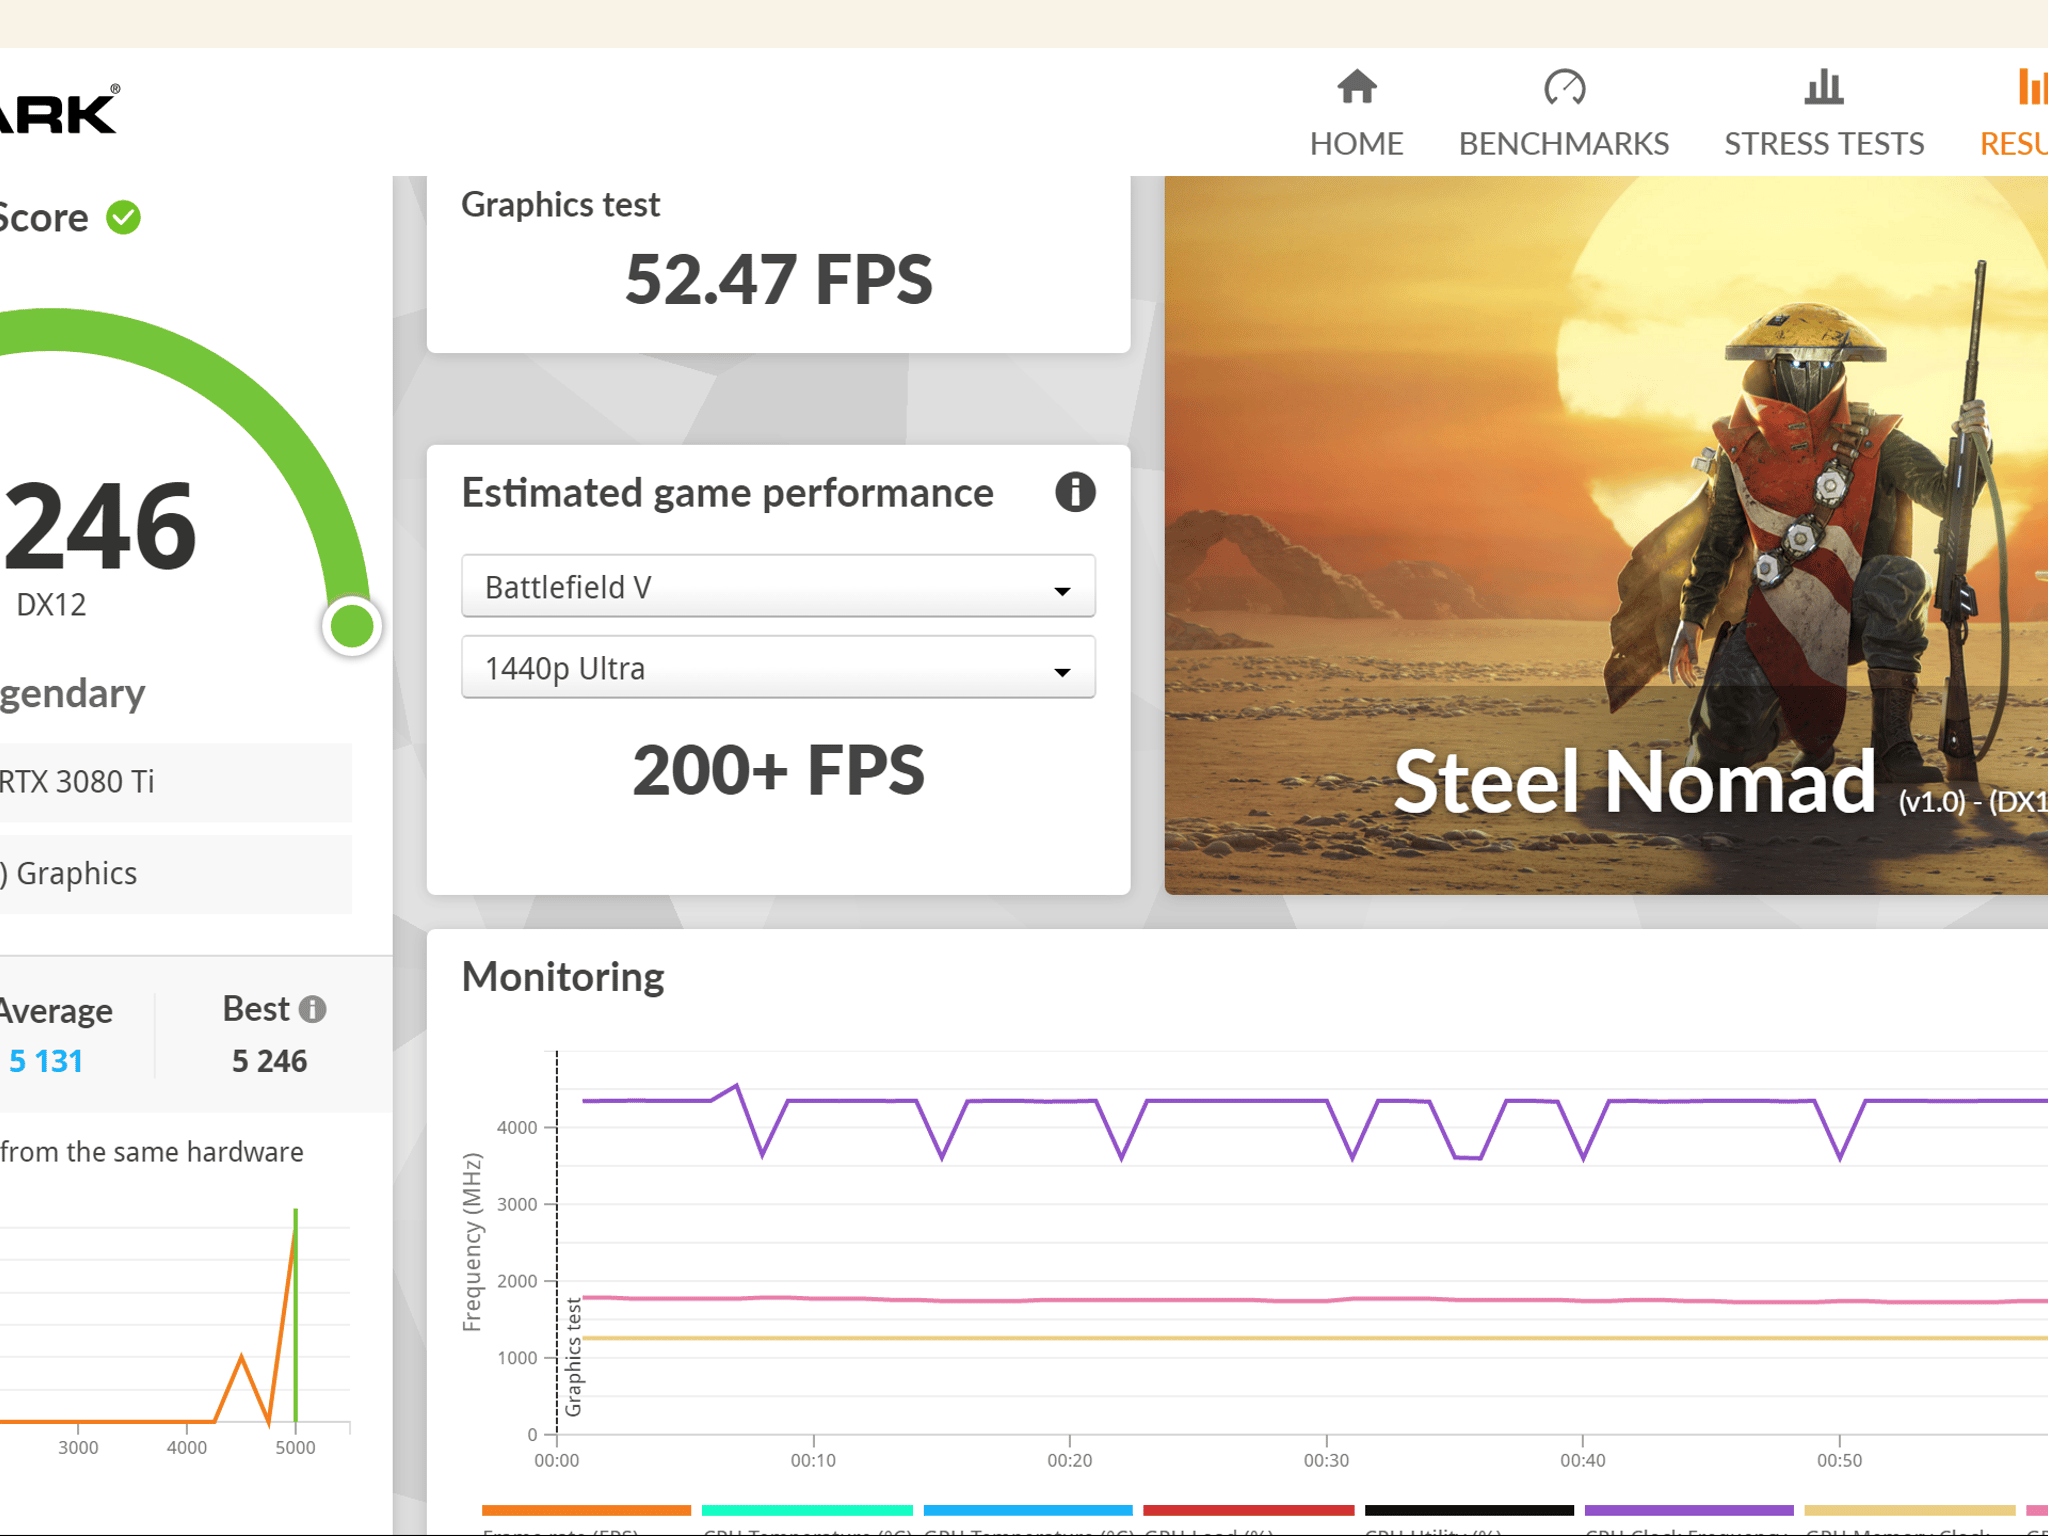Select the STRESS TESTS menu label
This screenshot has height=1536, width=2048.
[1824, 144]
